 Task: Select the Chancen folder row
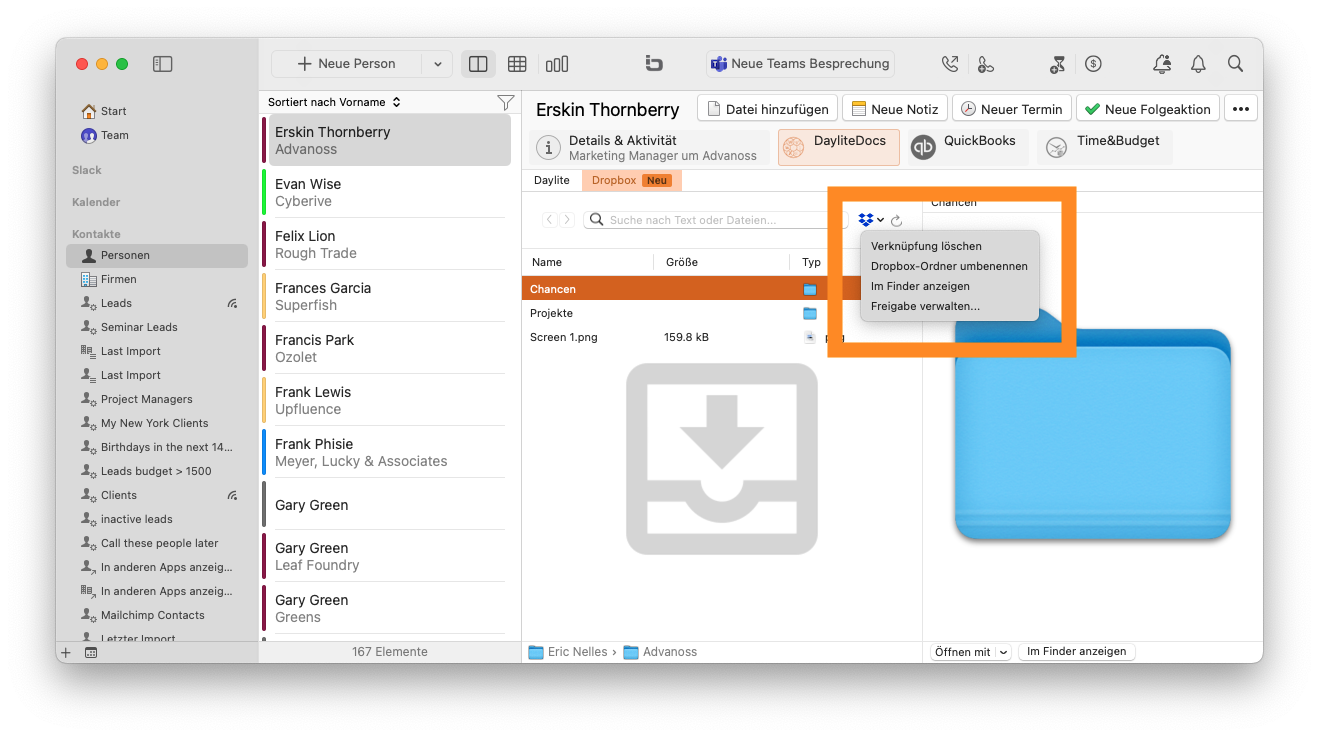click(x=690, y=289)
